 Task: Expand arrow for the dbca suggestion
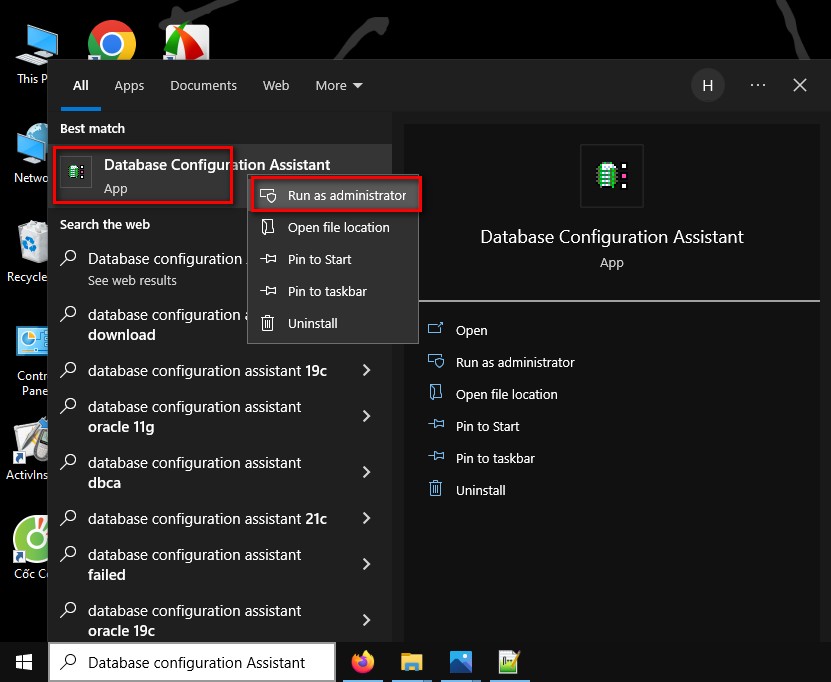[x=366, y=472]
